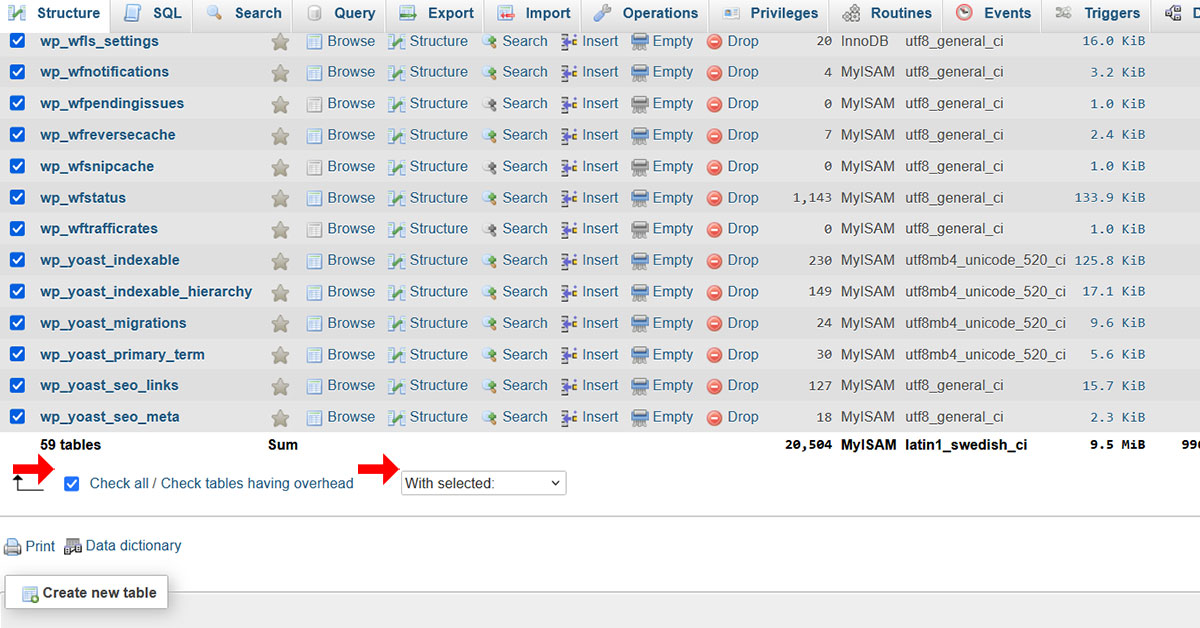The image size is (1200, 628).
Task: Click red Drop icon for wp_yoast_seo_meta
Action: pyautogui.click(x=715, y=418)
